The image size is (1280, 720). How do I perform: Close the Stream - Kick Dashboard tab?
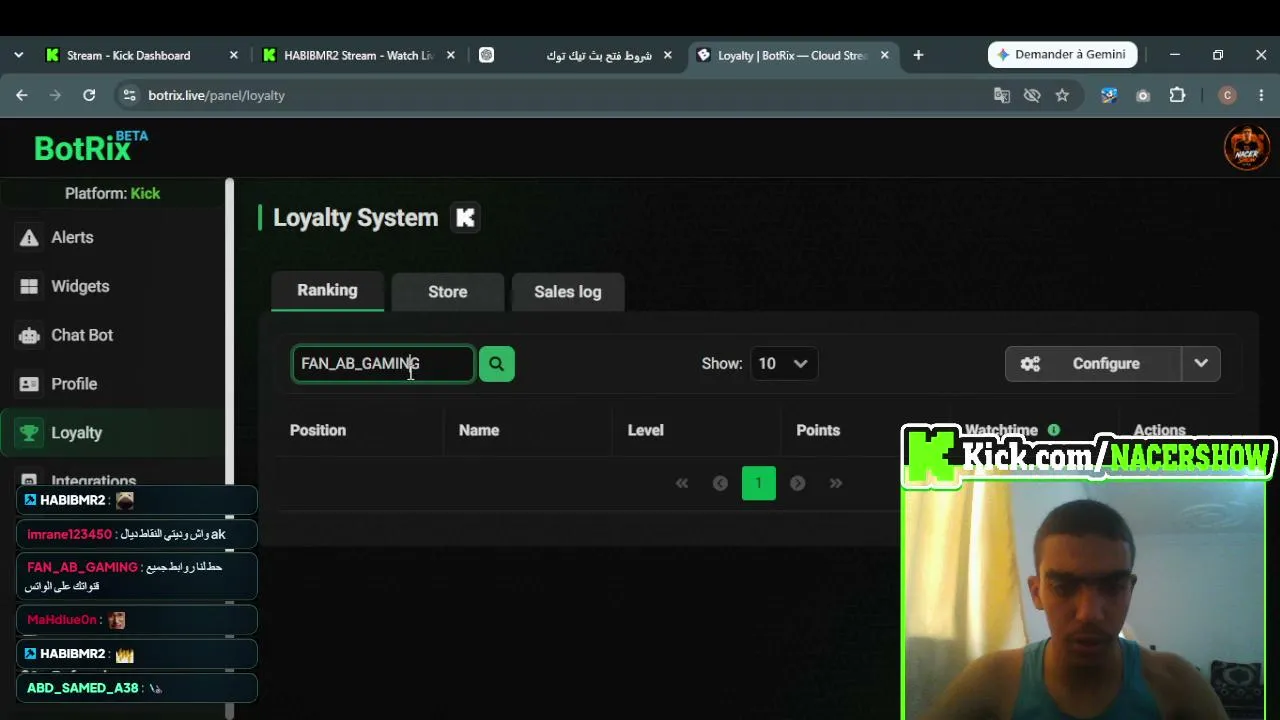(x=234, y=55)
